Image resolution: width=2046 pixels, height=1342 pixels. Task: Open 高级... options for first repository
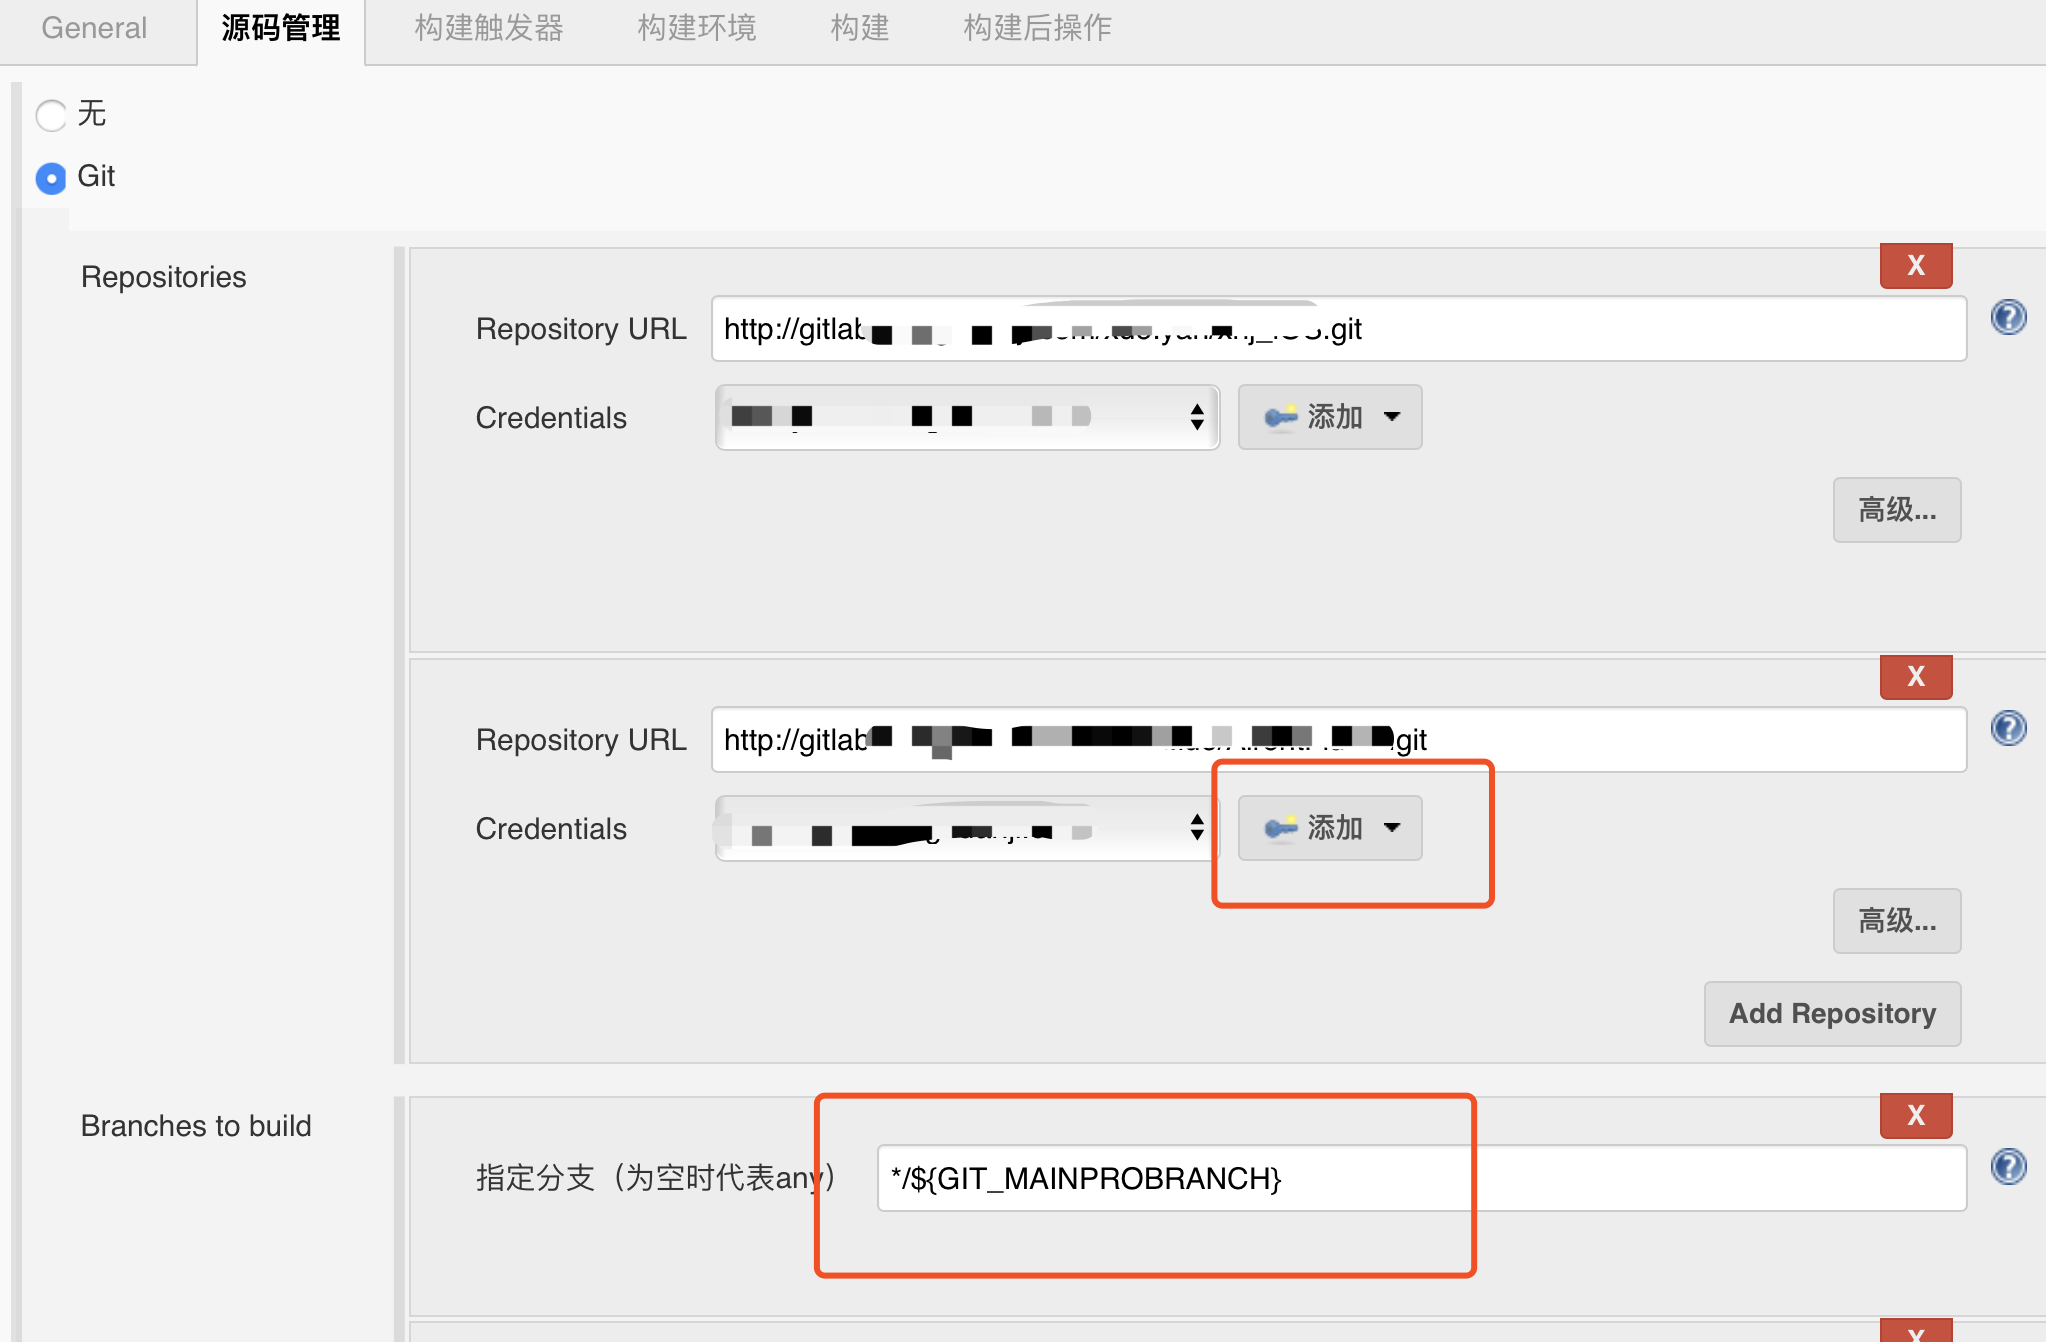1896,510
